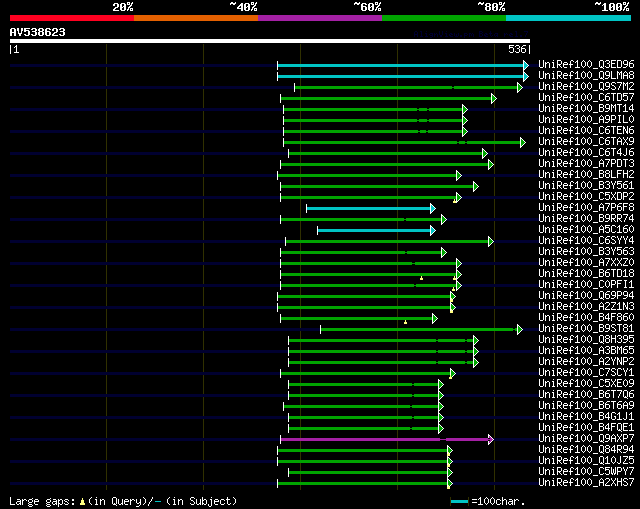The width and height of the screenshot is (640, 509).
Task: Select the UniRef100_A2Z1N3 label
Action: 586,307
